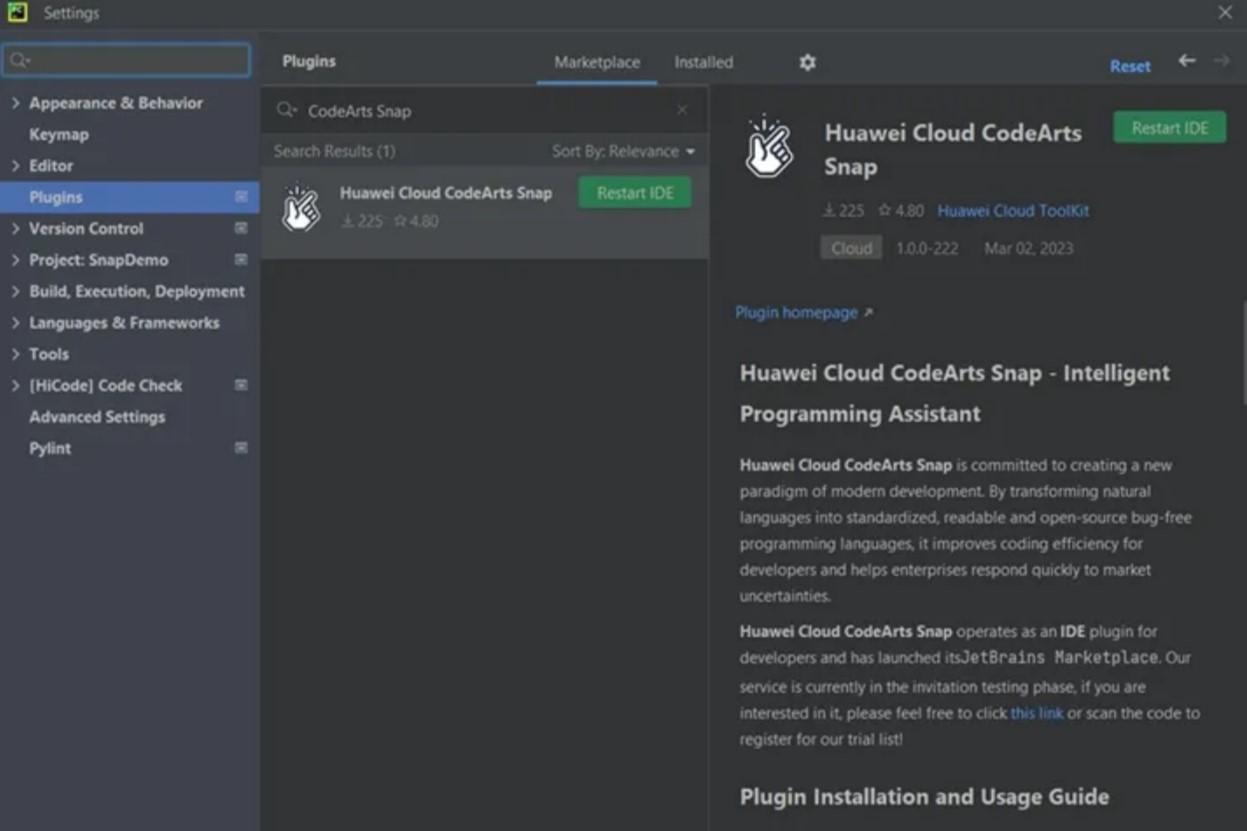Open the plugin settings gear icon
Image resolution: width=1247 pixels, height=831 pixels.
(806, 61)
